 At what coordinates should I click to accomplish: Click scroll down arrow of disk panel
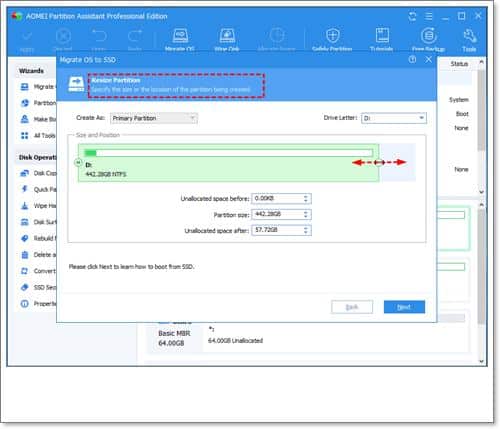click(481, 361)
